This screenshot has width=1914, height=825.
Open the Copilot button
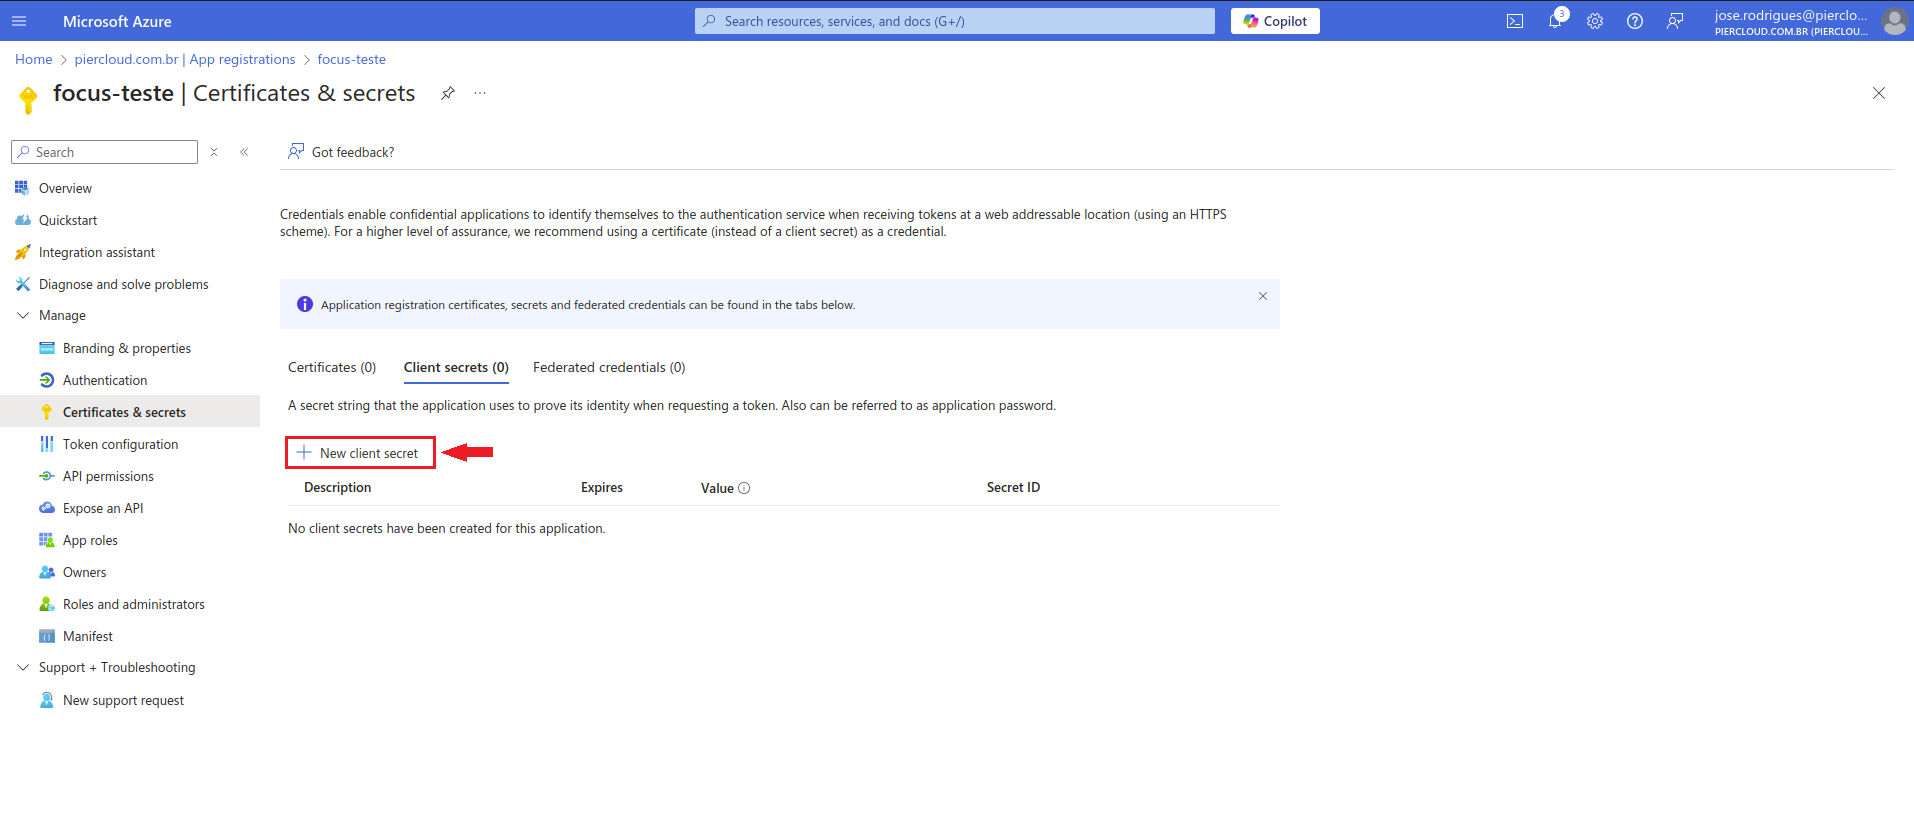click(1275, 21)
